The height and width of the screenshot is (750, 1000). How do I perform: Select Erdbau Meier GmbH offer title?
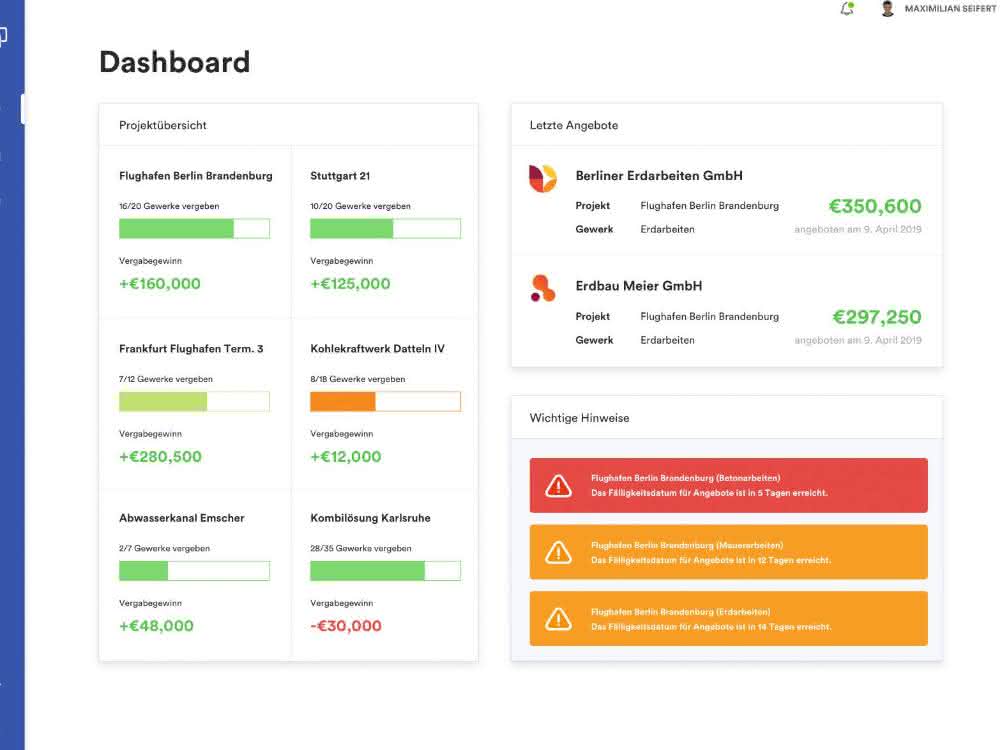pos(638,286)
